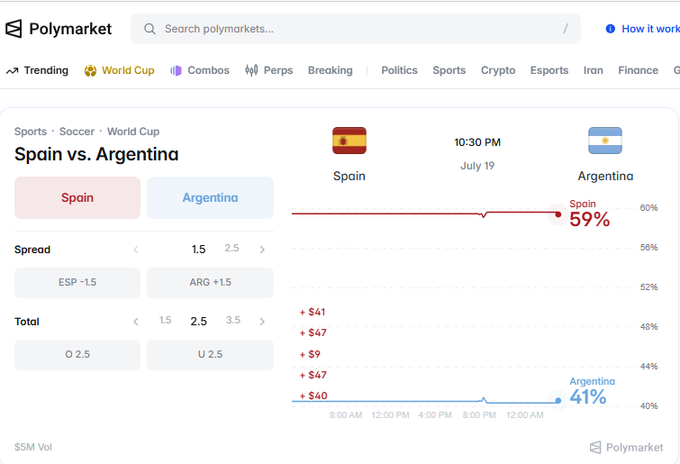Image resolution: width=680 pixels, height=464 pixels.
Task: Select the 2.5 spread line
Action: (x=232, y=248)
